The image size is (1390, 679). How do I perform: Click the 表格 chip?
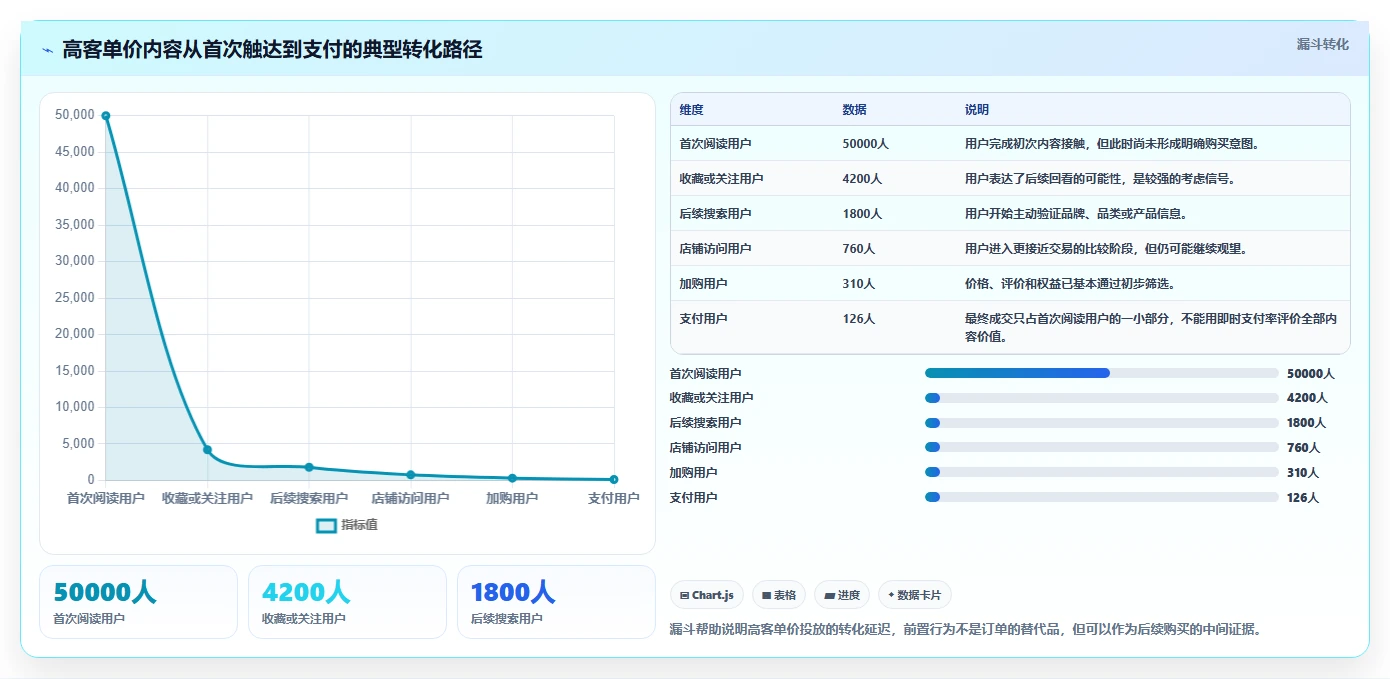tap(779, 595)
